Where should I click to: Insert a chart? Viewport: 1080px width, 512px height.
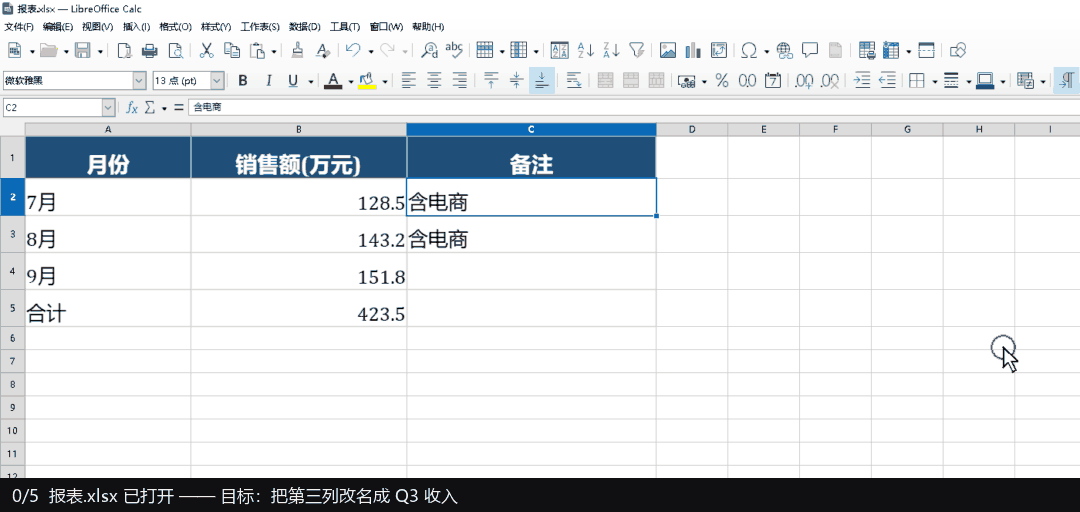click(693, 50)
